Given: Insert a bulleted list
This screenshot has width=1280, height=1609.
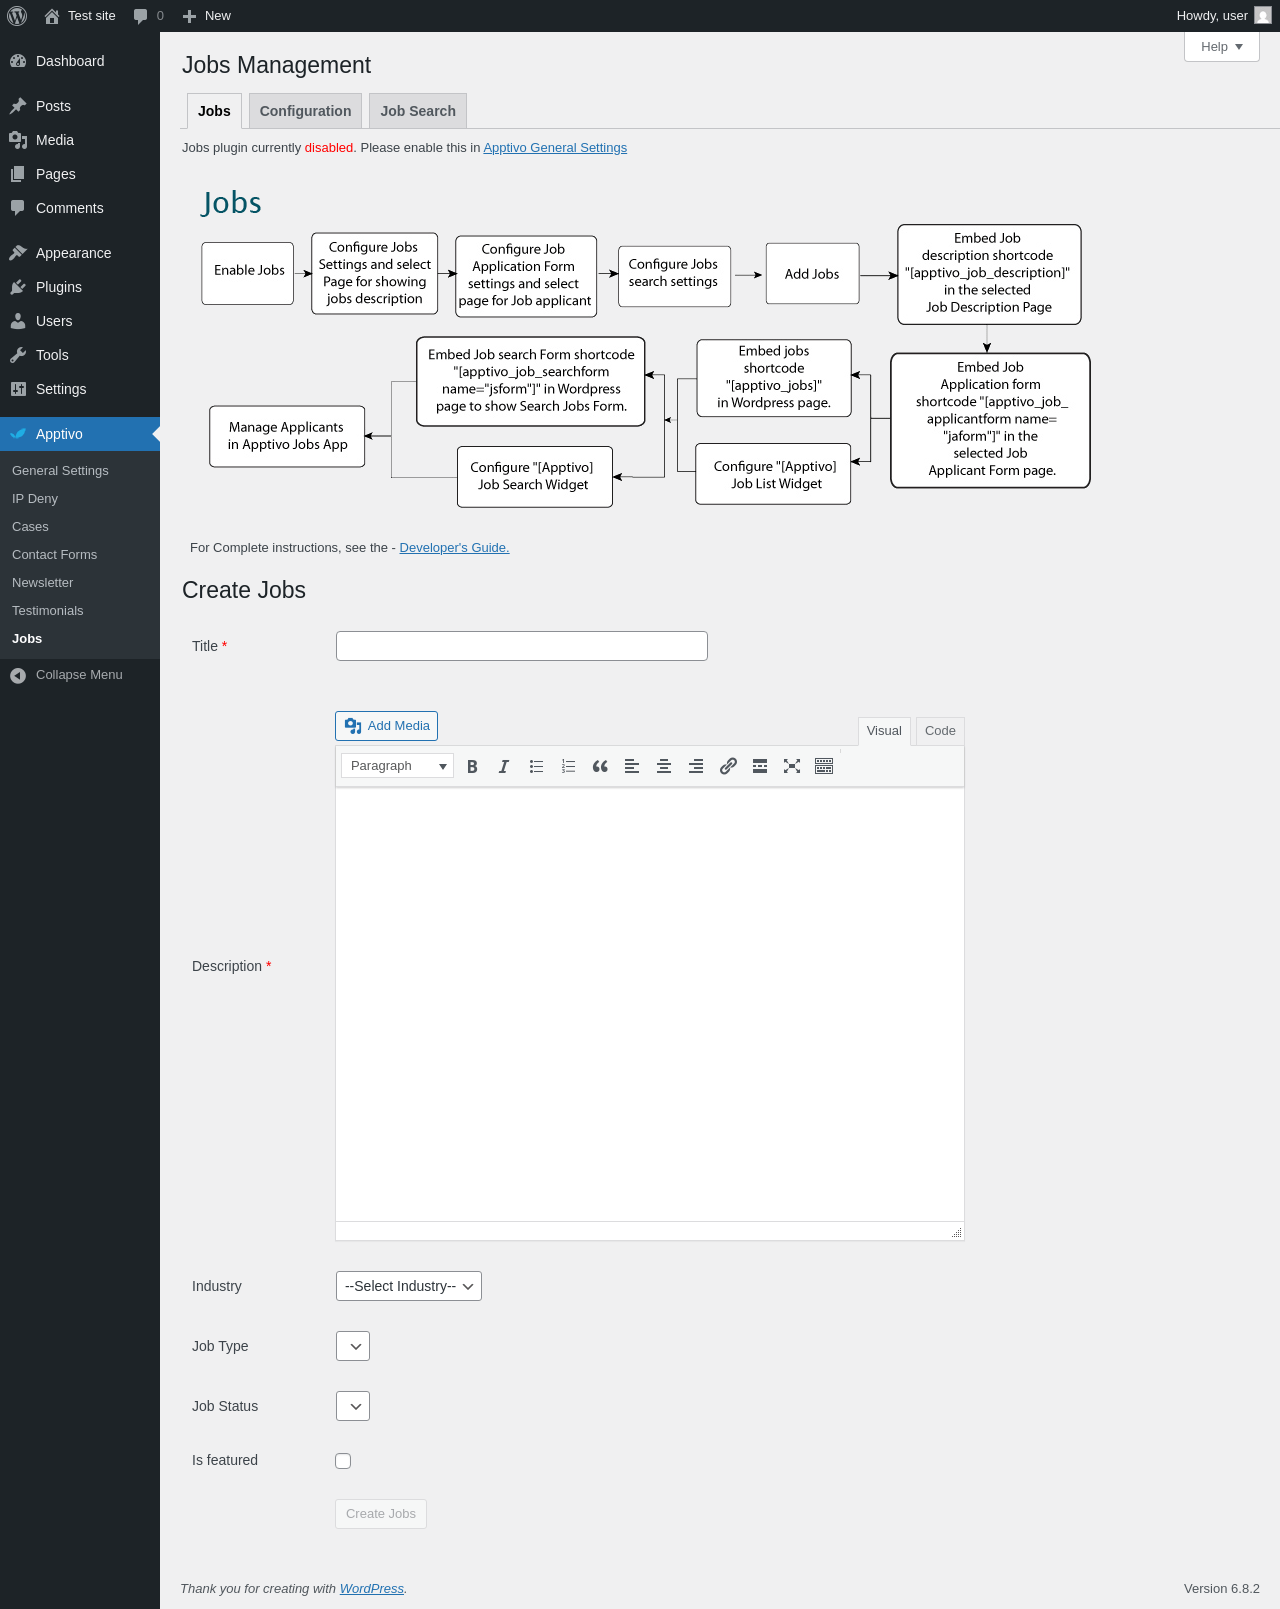Looking at the screenshot, I should [536, 766].
